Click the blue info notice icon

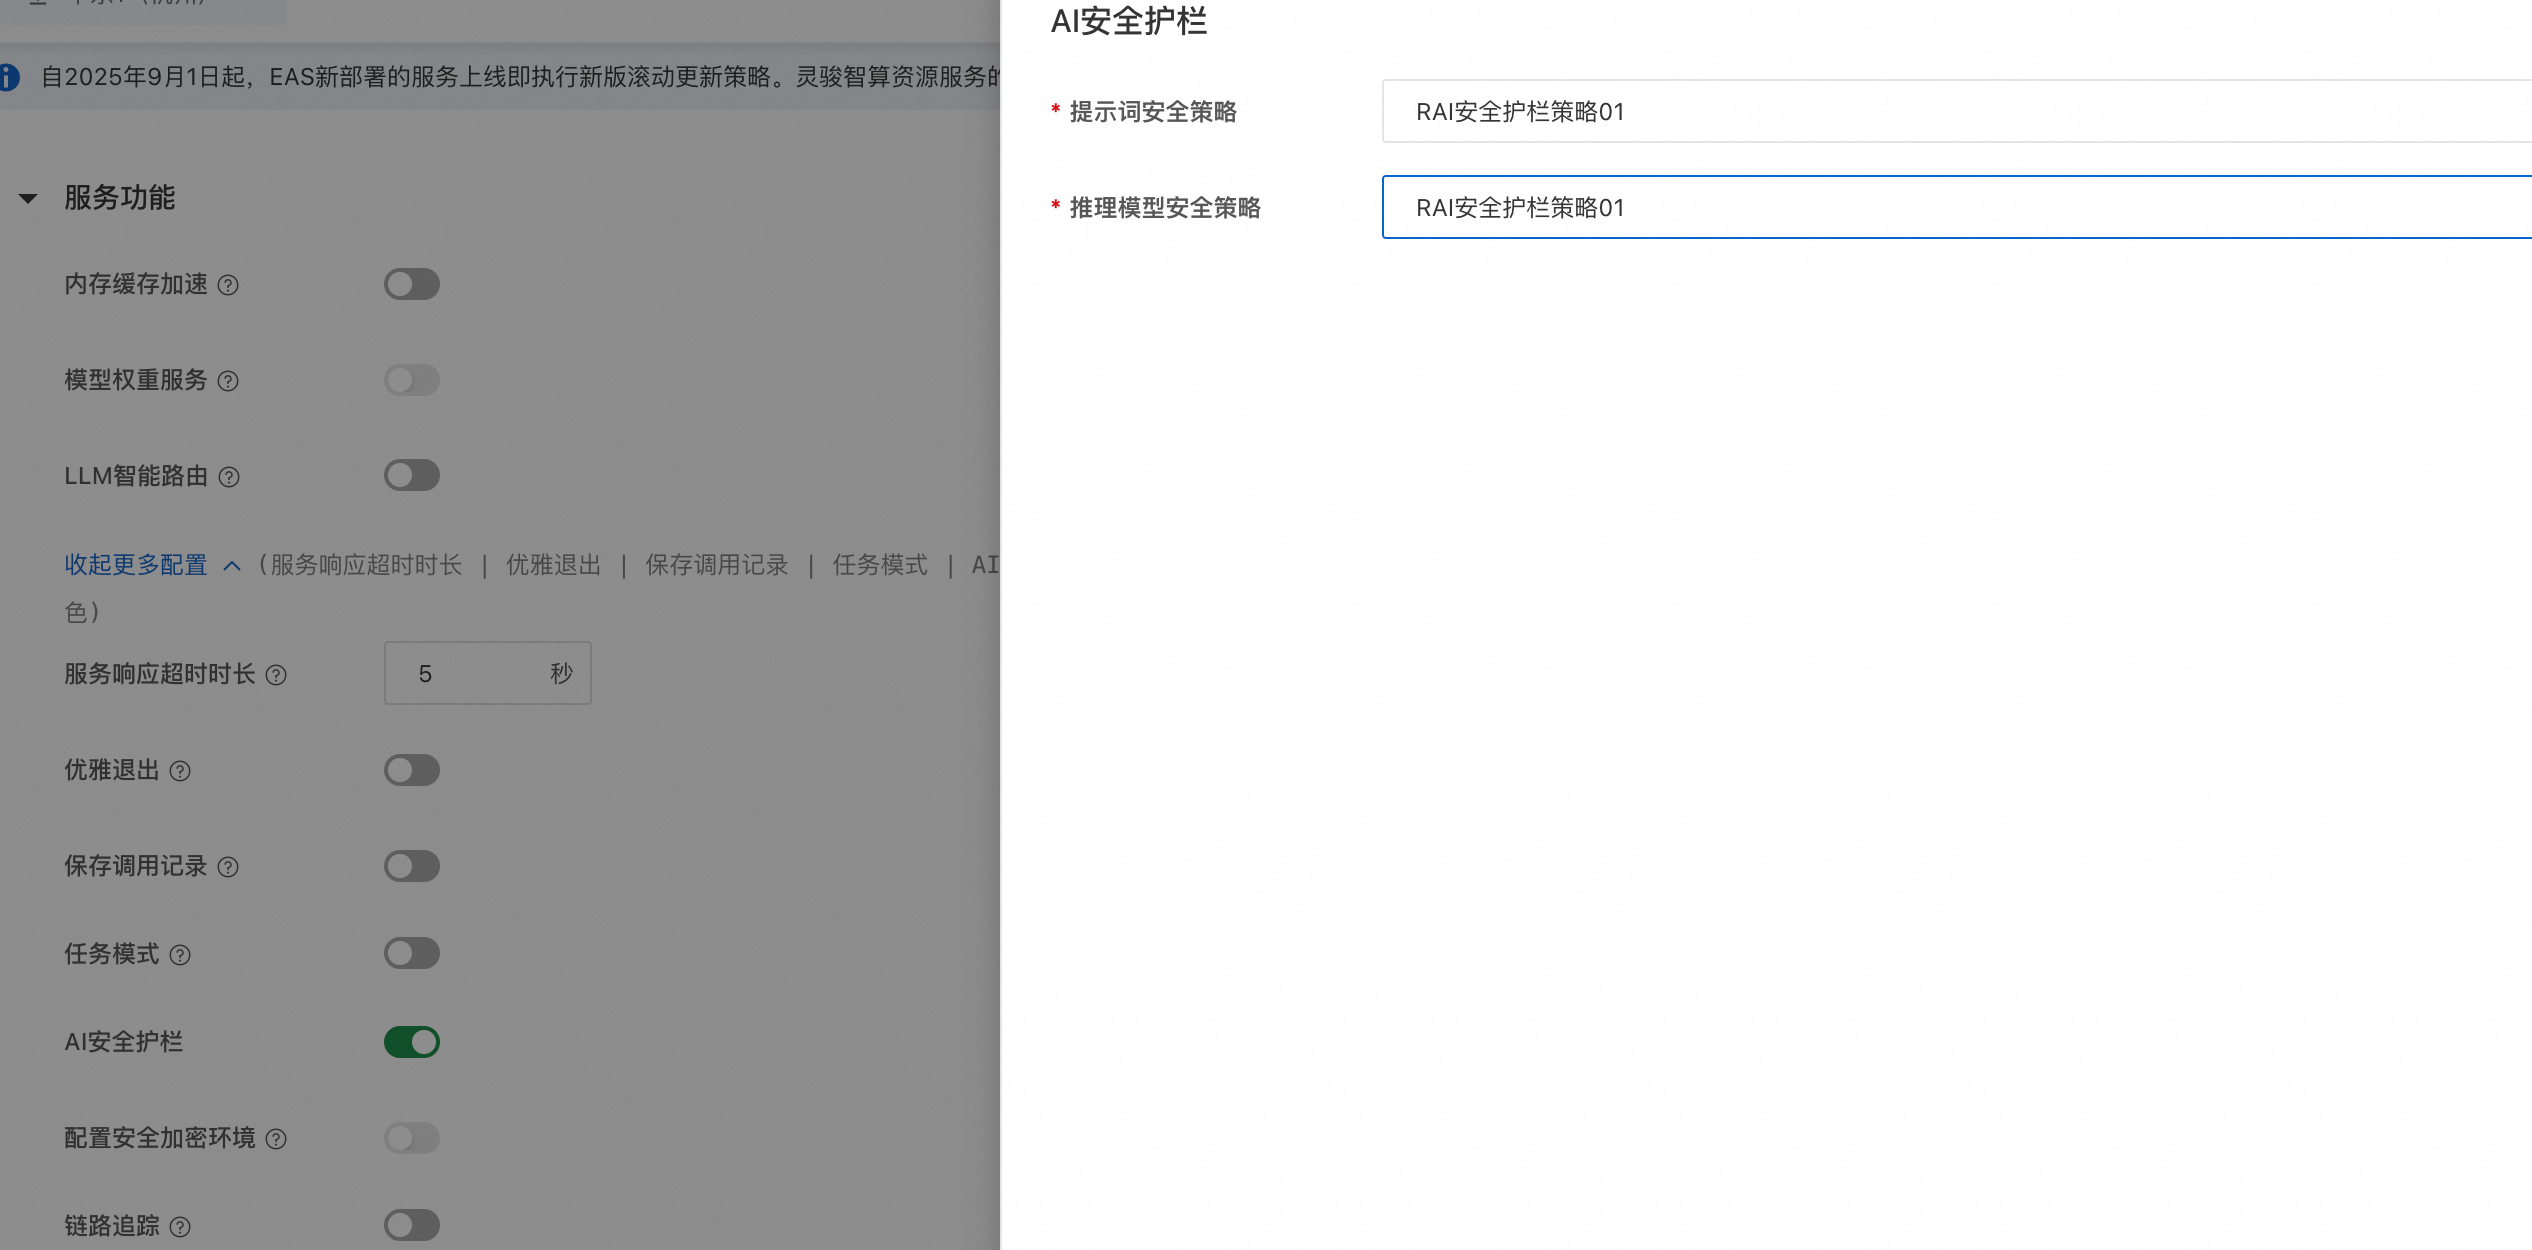(9, 77)
